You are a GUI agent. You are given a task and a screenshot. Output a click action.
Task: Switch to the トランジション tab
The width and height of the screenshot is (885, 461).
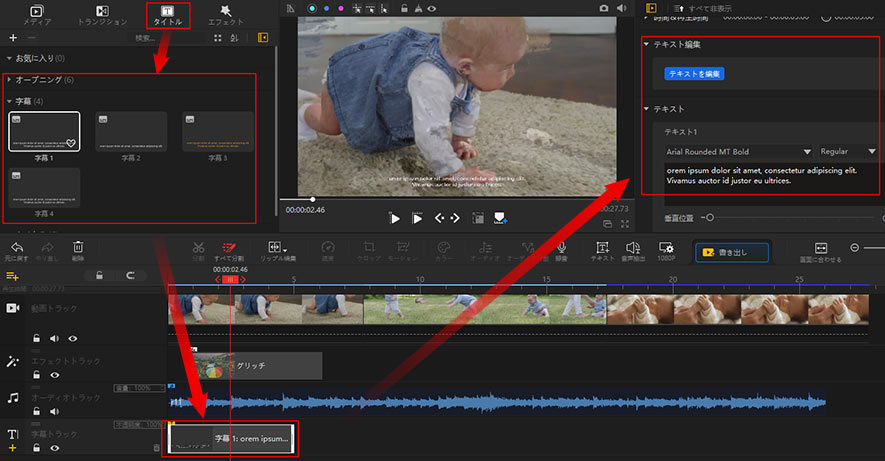tap(102, 16)
